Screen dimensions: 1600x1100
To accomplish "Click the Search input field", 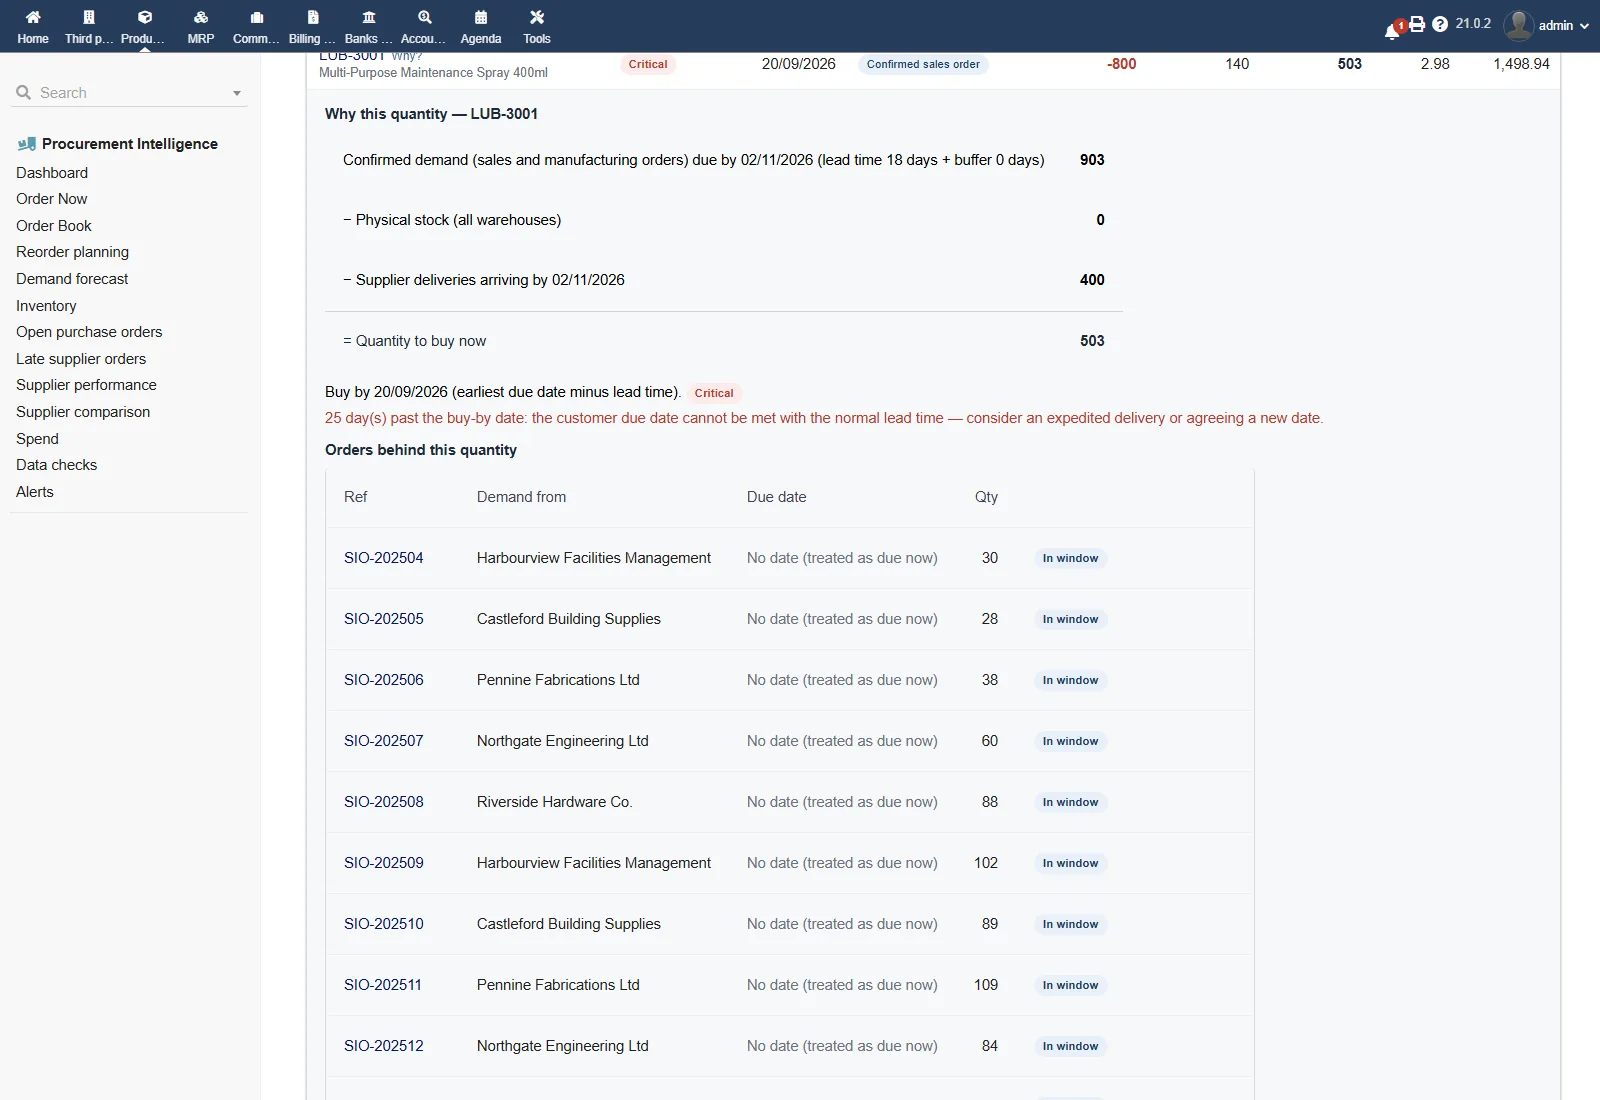I will click(130, 93).
